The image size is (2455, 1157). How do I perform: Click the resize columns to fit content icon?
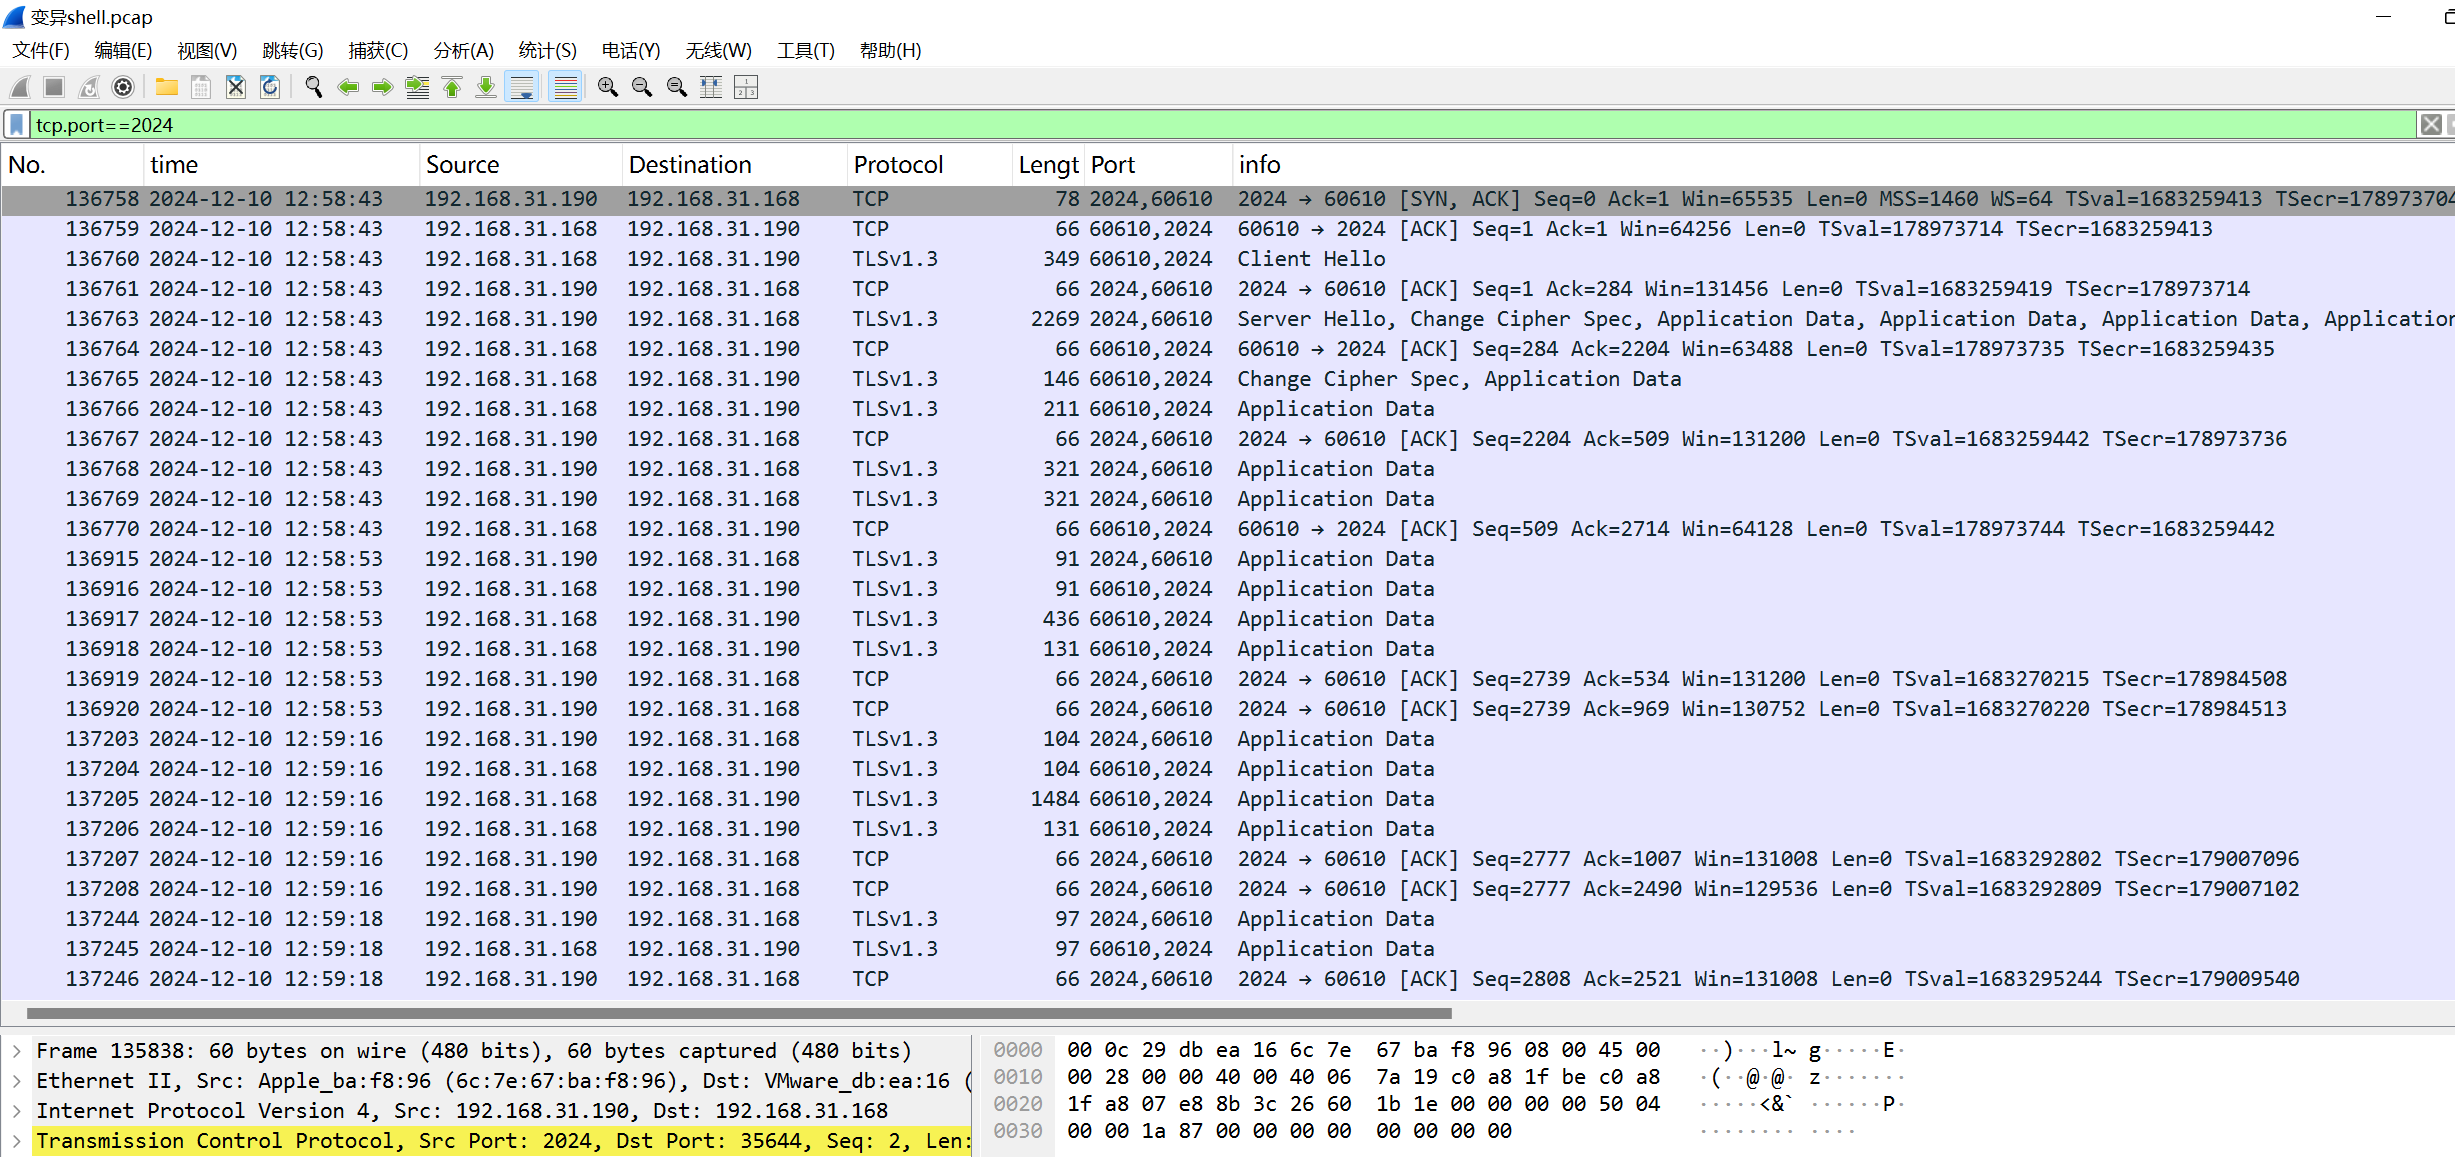tap(711, 88)
